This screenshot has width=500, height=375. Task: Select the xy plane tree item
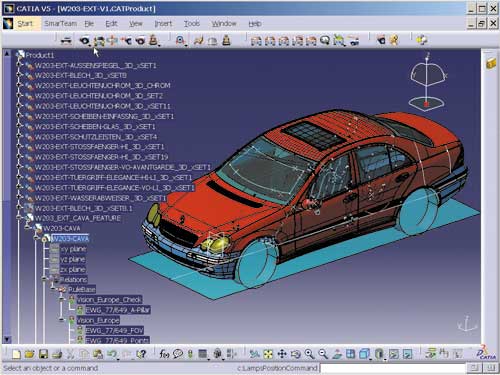click(x=73, y=249)
